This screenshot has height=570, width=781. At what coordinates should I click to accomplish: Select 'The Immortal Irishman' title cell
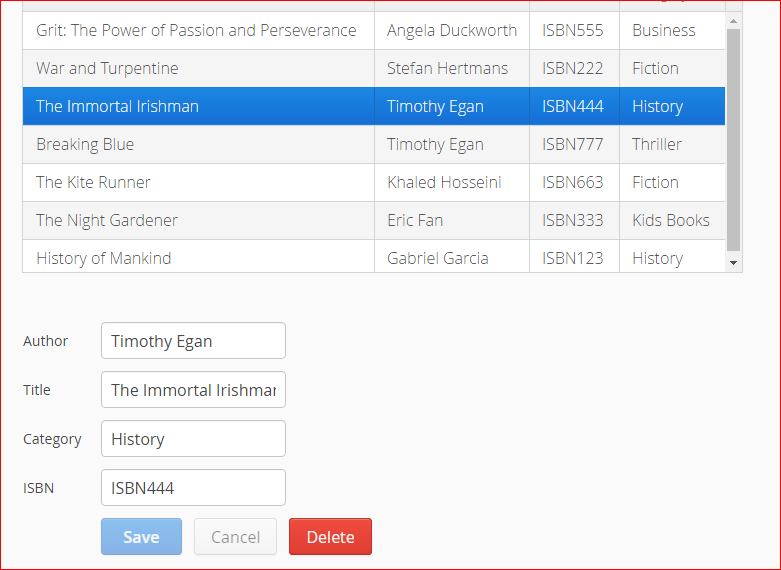tap(199, 106)
